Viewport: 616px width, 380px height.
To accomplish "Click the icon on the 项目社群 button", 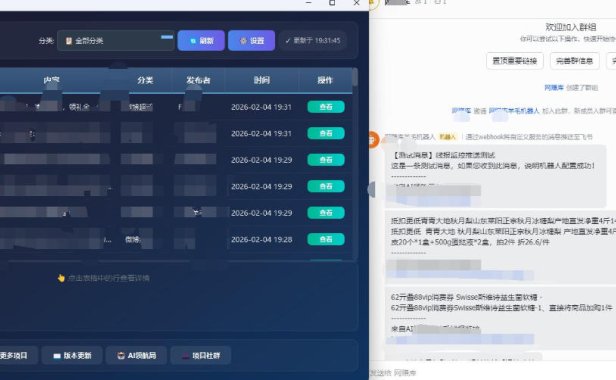I will point(185,356).
